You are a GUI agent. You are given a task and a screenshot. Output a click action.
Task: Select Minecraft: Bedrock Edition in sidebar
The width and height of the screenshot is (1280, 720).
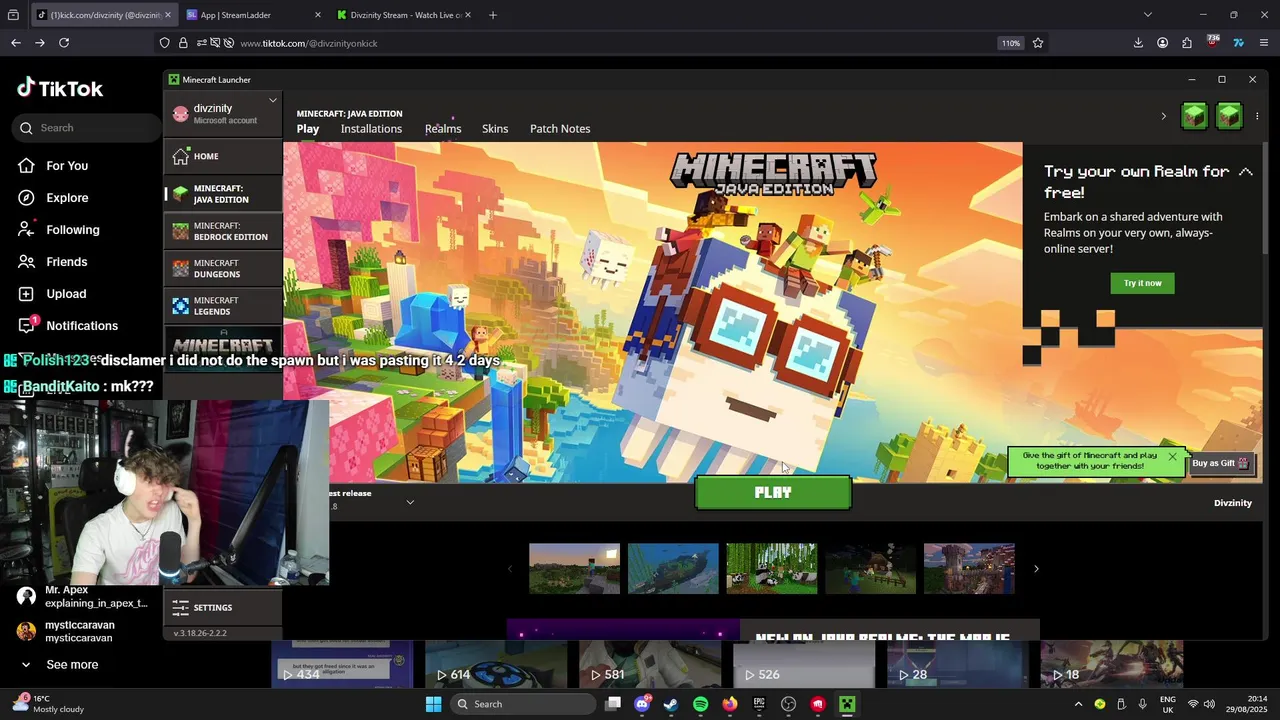[x=223, y=231]
